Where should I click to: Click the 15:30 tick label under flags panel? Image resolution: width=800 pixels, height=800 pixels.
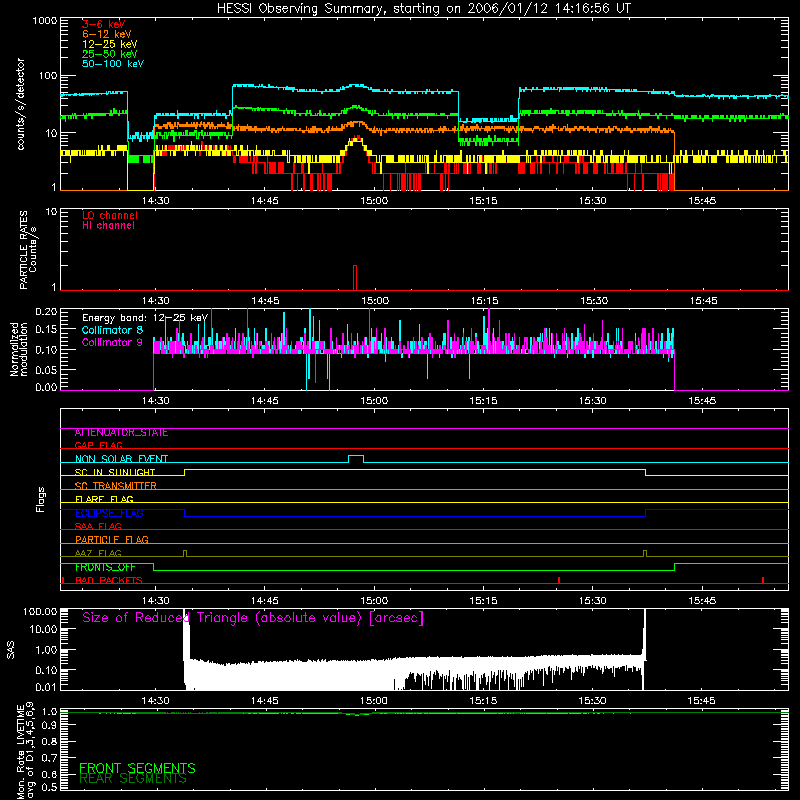(x=593, y=601)
